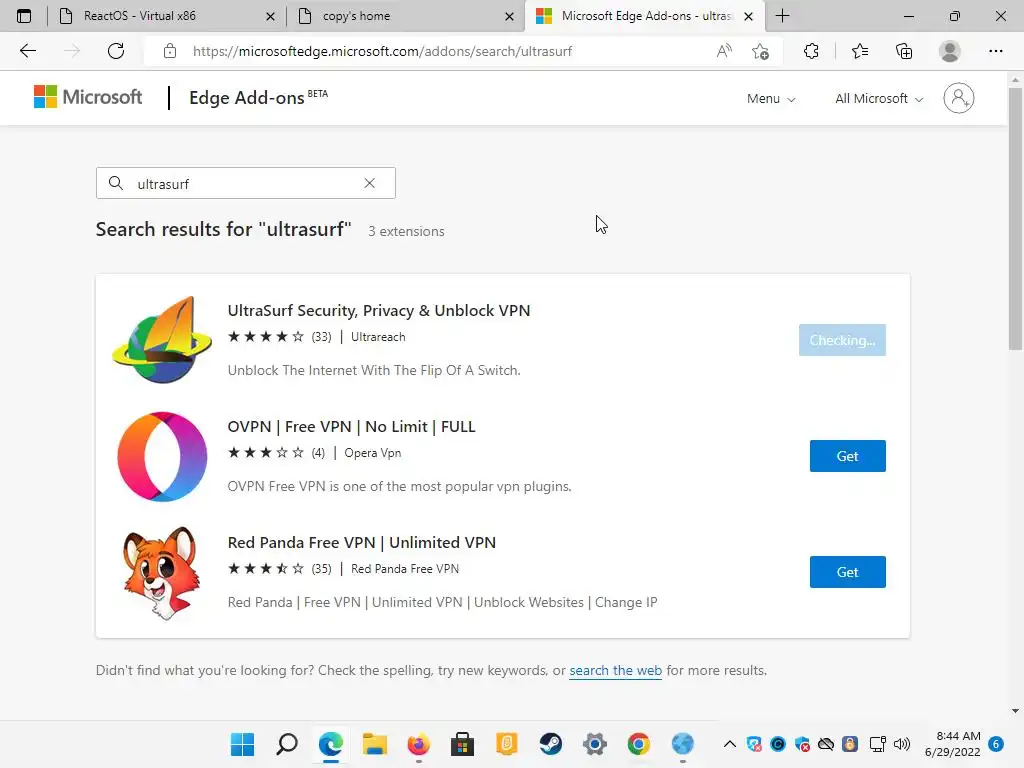
Task: Open taskbar Search
Action: 287,744
